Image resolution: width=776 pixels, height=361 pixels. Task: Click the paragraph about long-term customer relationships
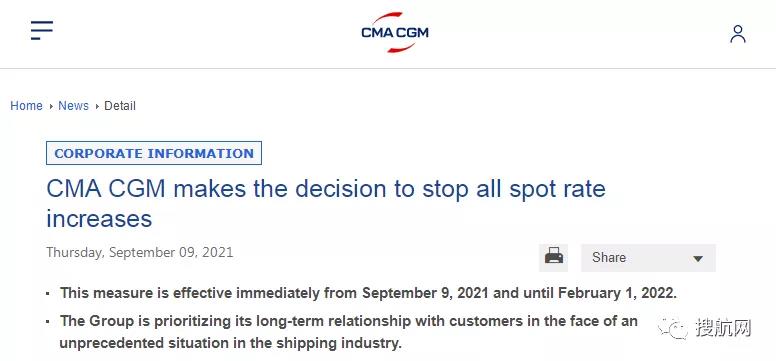tap(349, 332)
